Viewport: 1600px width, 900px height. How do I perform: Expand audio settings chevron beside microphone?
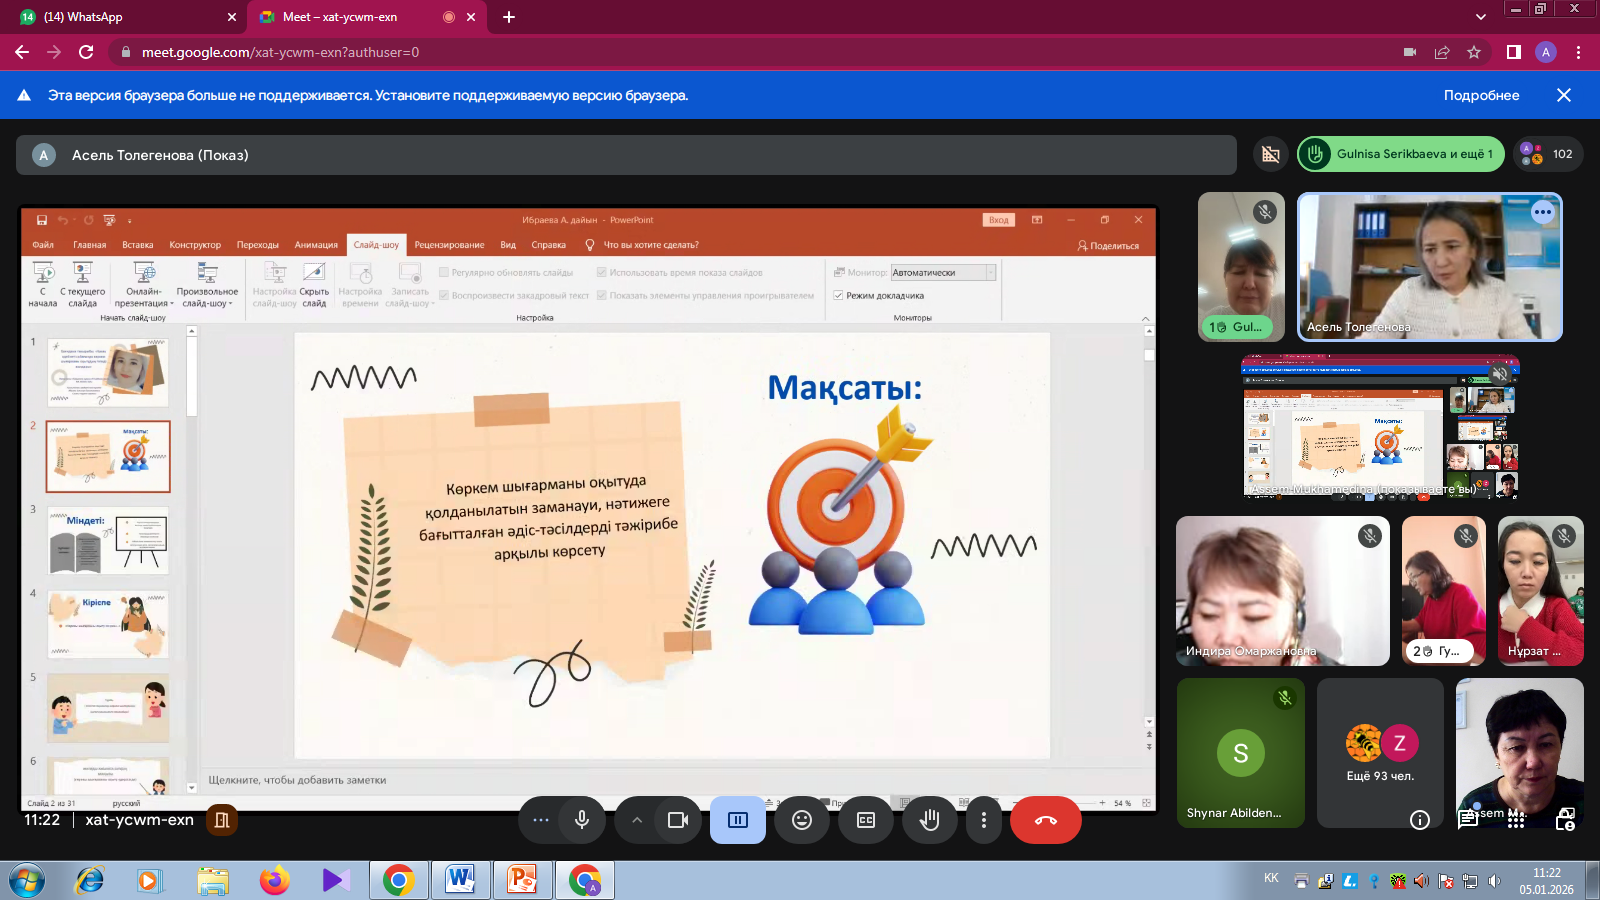pyautogui.click(x=637, y=820)
